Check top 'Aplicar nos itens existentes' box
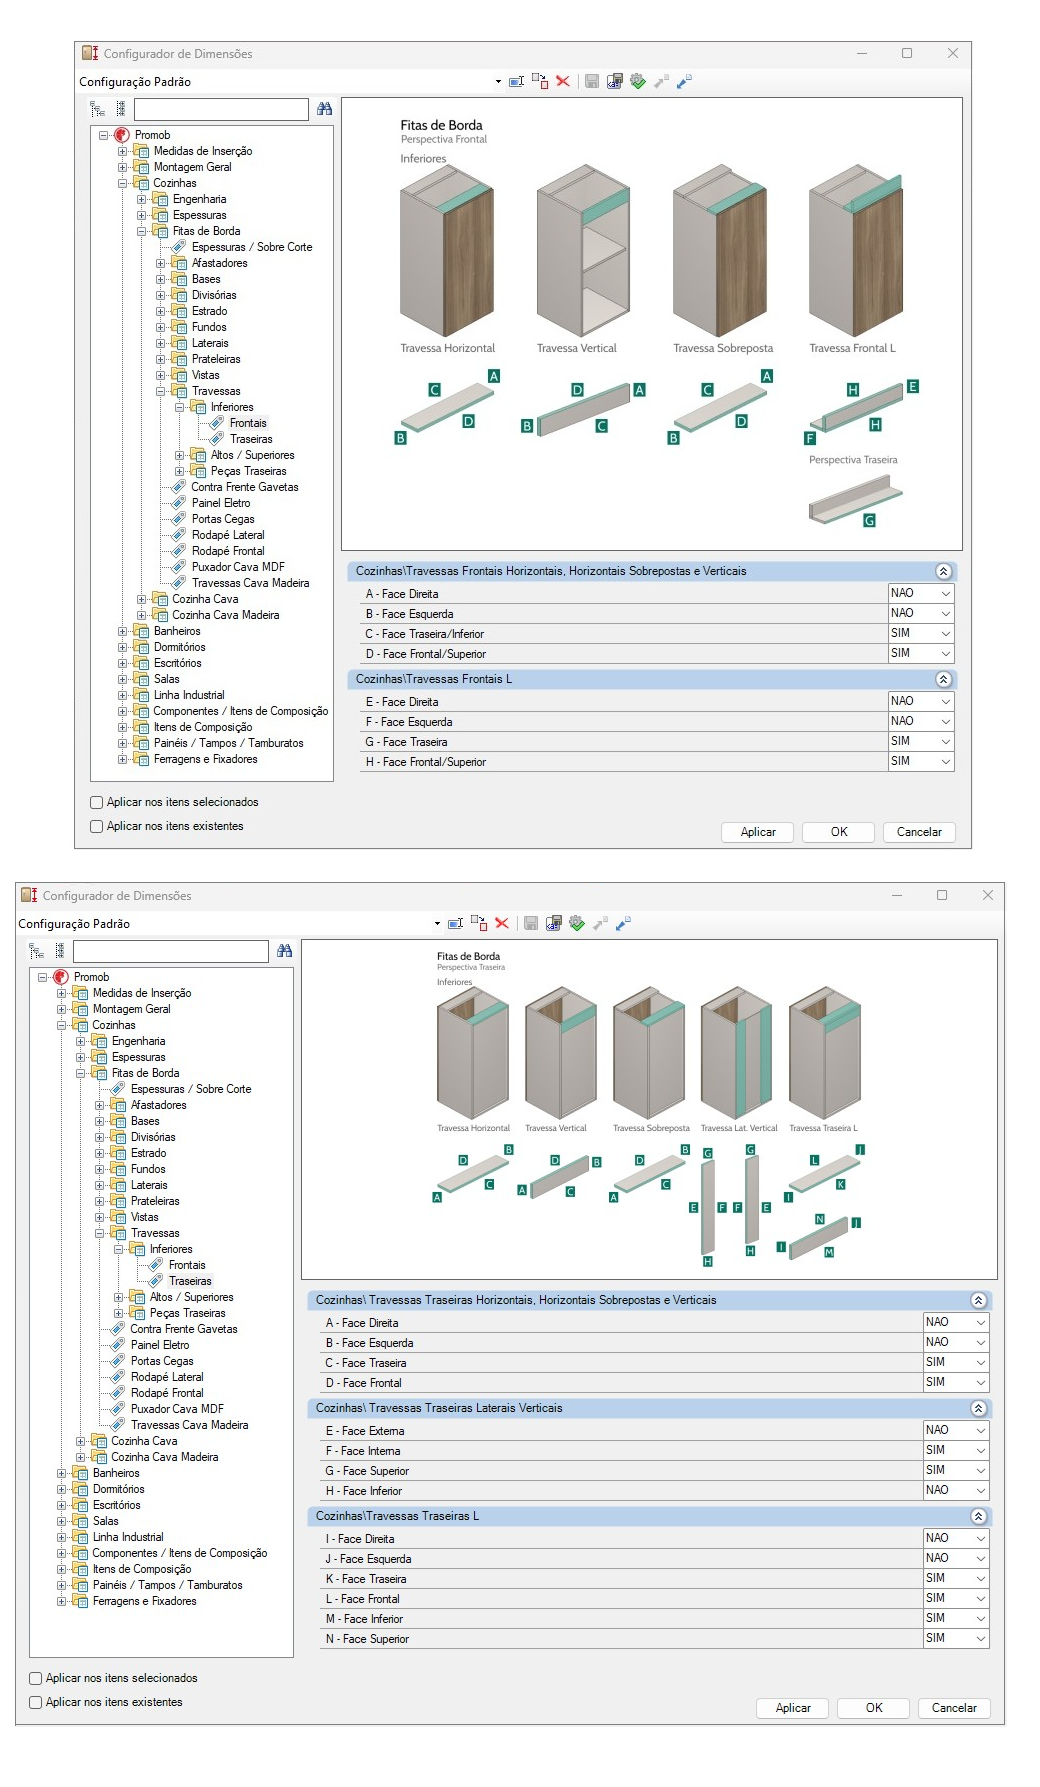 point(97,826)
